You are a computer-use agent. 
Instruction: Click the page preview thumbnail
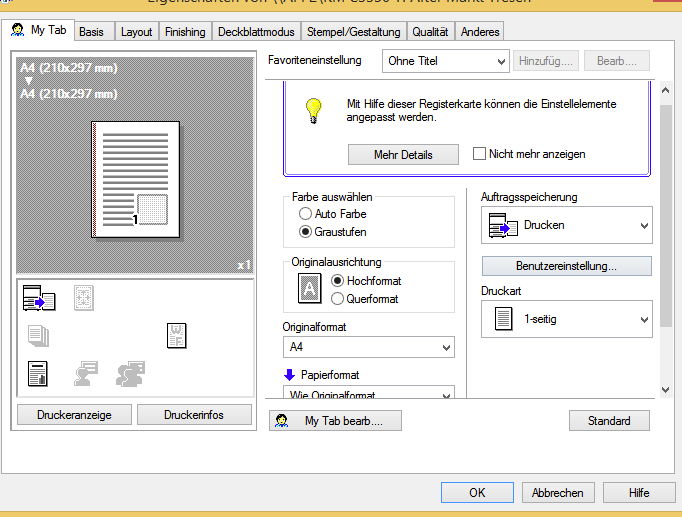pos(135,180)
